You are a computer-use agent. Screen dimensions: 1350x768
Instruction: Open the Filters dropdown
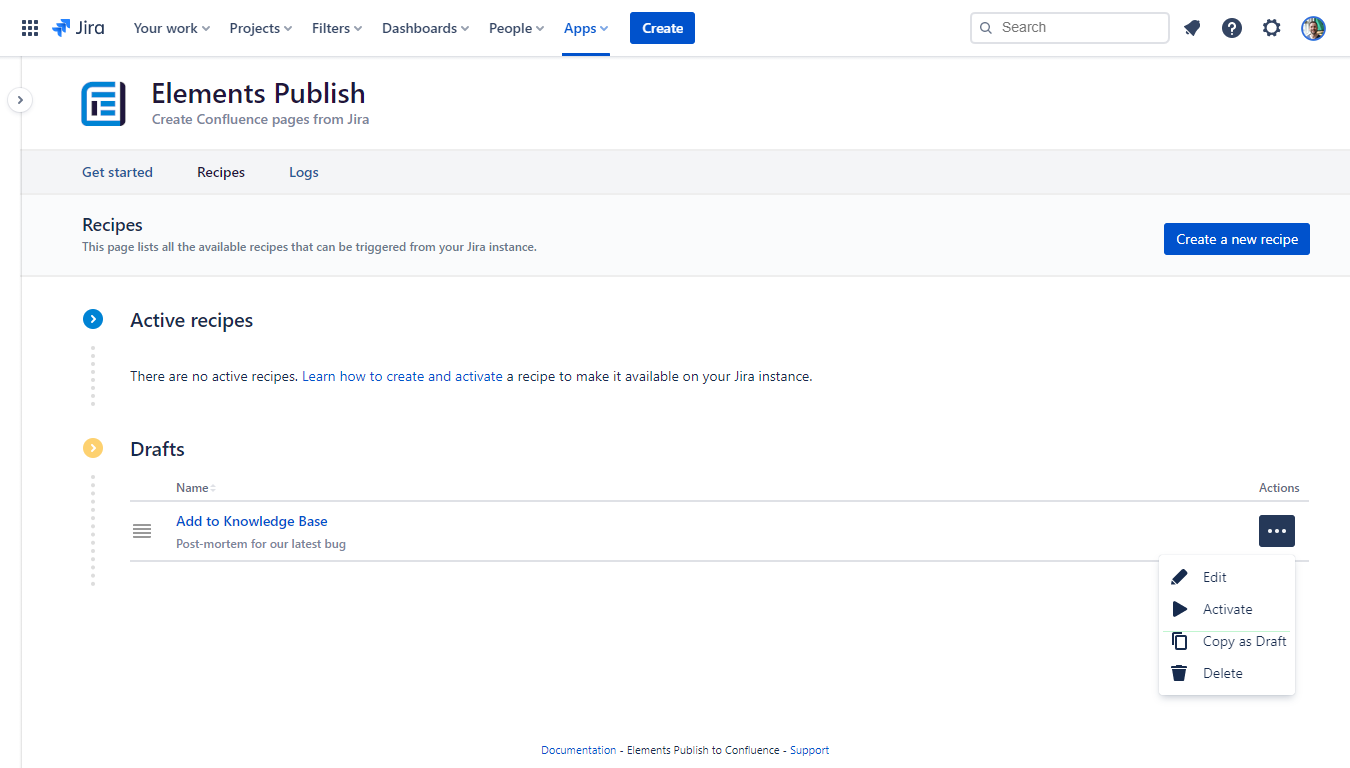tap(336, 28)
